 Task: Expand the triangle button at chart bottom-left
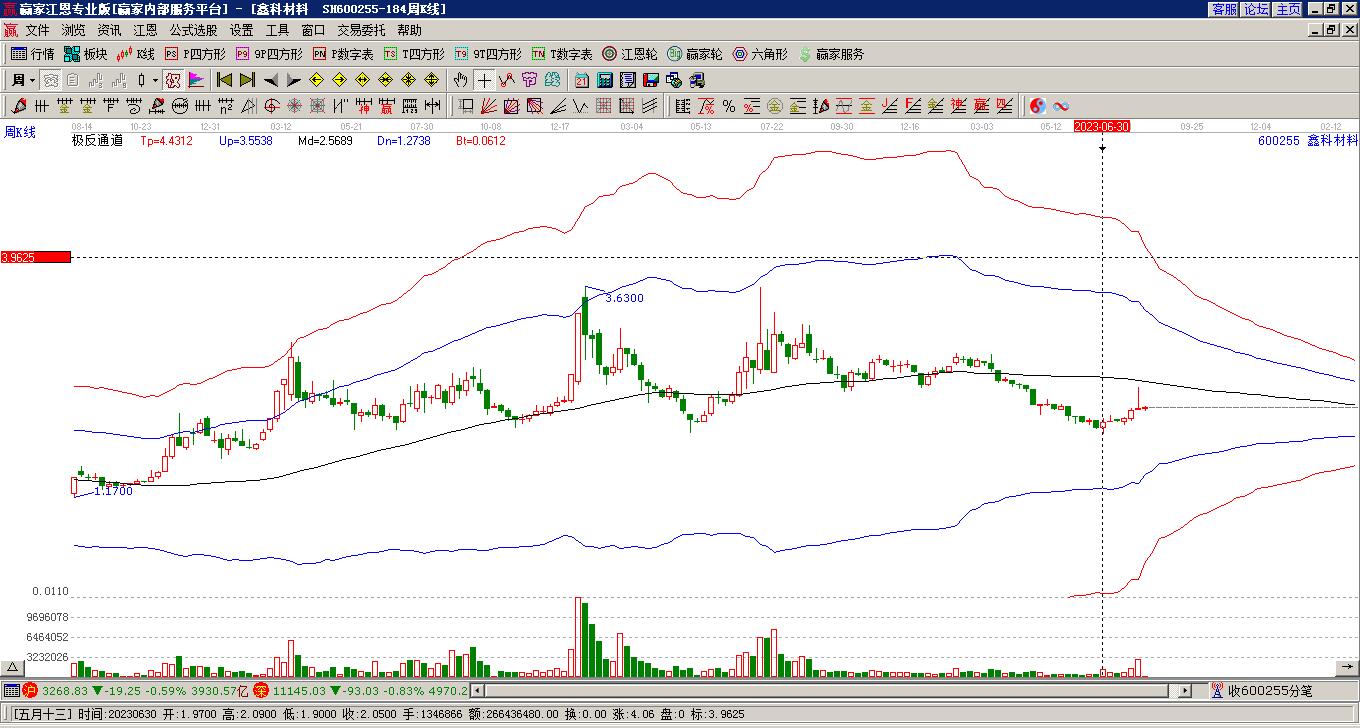(x=12, y=667)
